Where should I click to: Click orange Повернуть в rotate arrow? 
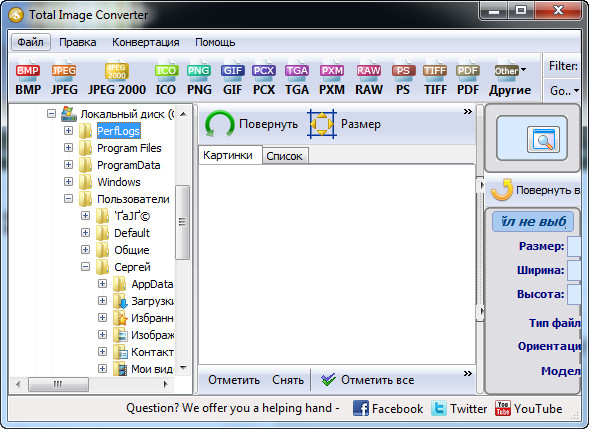click(502, 190)
